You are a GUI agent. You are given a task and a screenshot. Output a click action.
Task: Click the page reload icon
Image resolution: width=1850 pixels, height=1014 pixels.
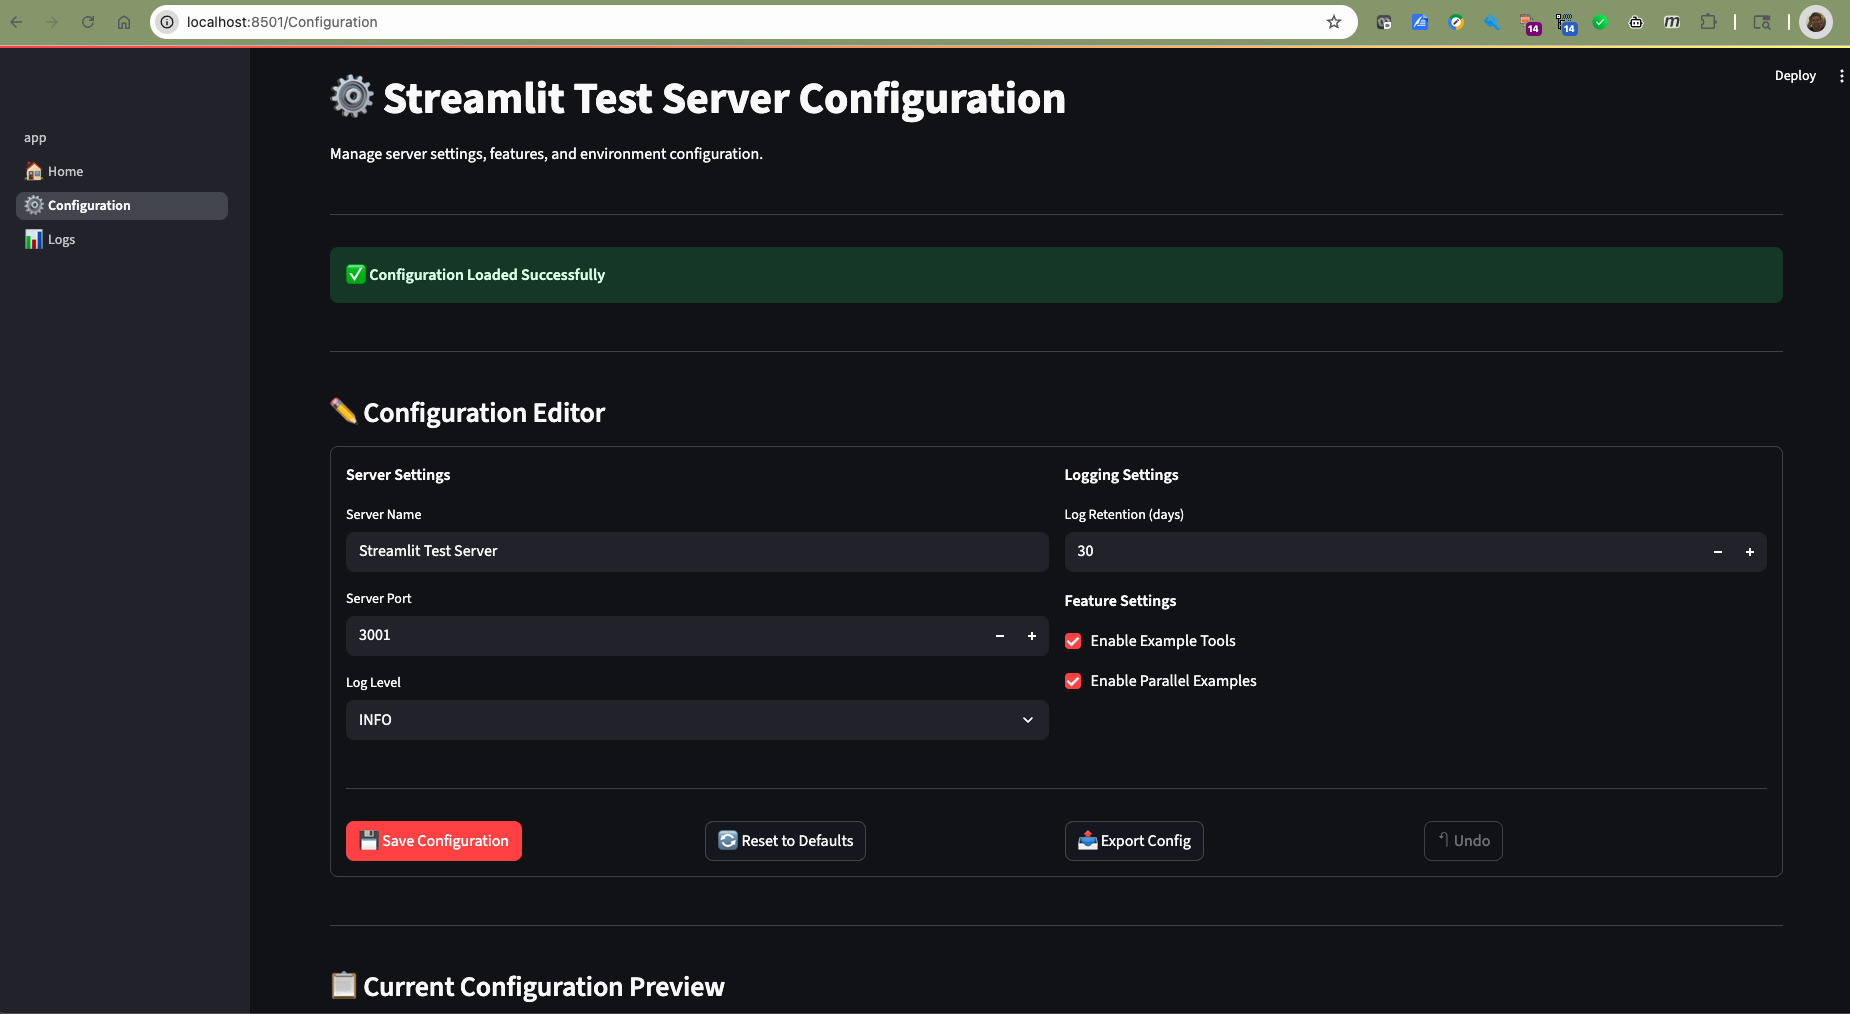[x=88, y=22]
